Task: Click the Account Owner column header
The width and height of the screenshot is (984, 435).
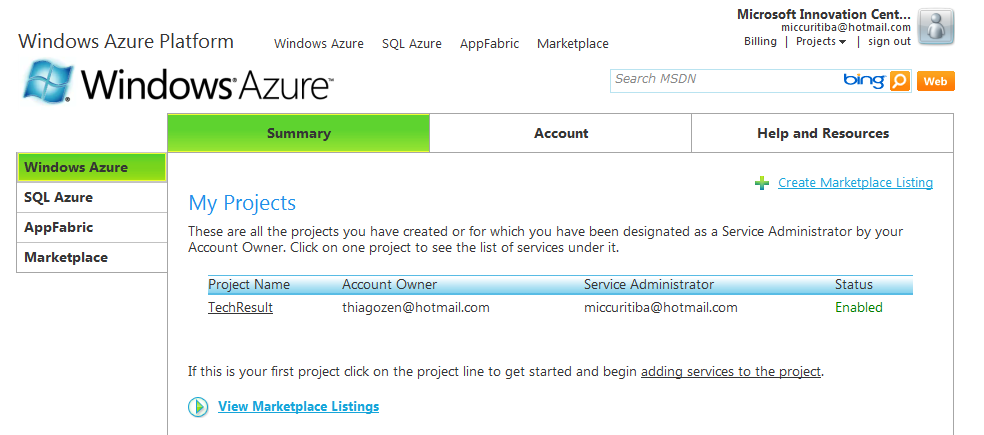Action: (x=390, y=284)
